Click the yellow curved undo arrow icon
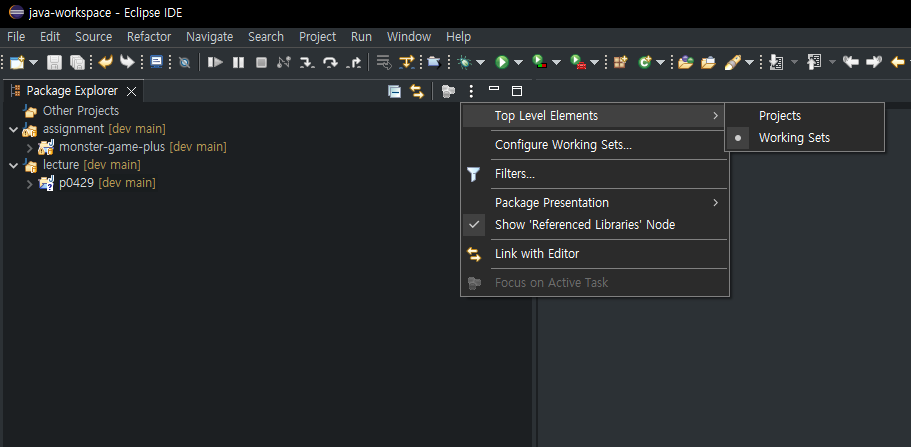Image resolution: width=911 pixels, height=447 pixels. click(x=106, y=62)
